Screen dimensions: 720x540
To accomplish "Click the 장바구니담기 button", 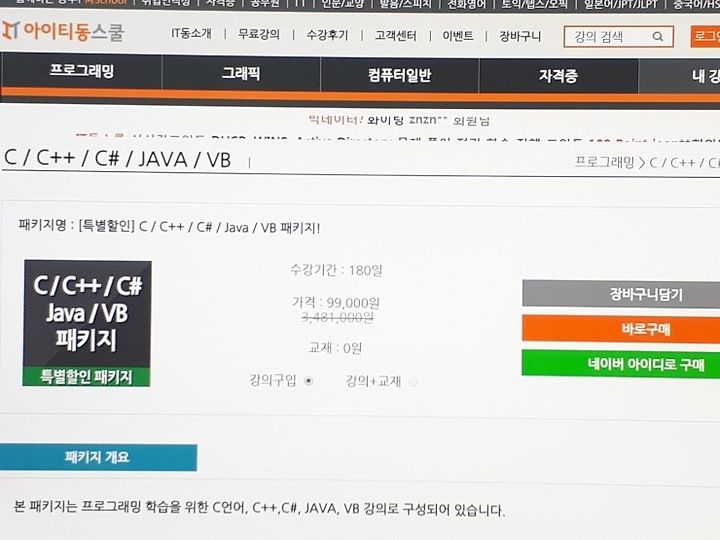I will pyautogui.click(x=621, y=294).
